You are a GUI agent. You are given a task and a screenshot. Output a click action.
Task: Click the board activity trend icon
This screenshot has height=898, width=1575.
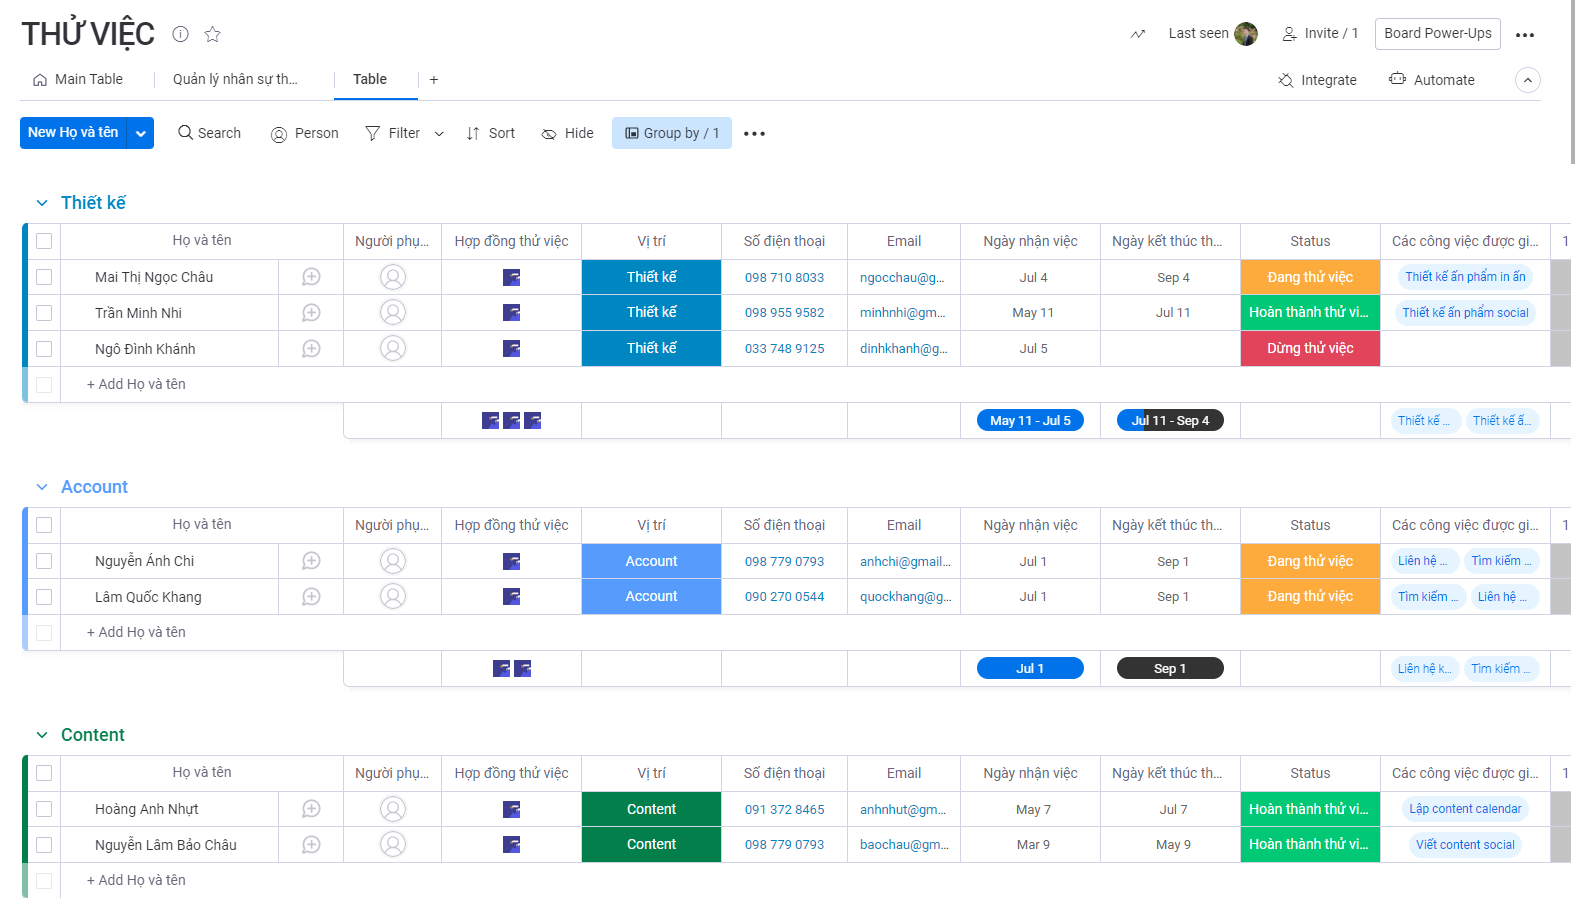pyautogui.click(x=1138, y=34)
